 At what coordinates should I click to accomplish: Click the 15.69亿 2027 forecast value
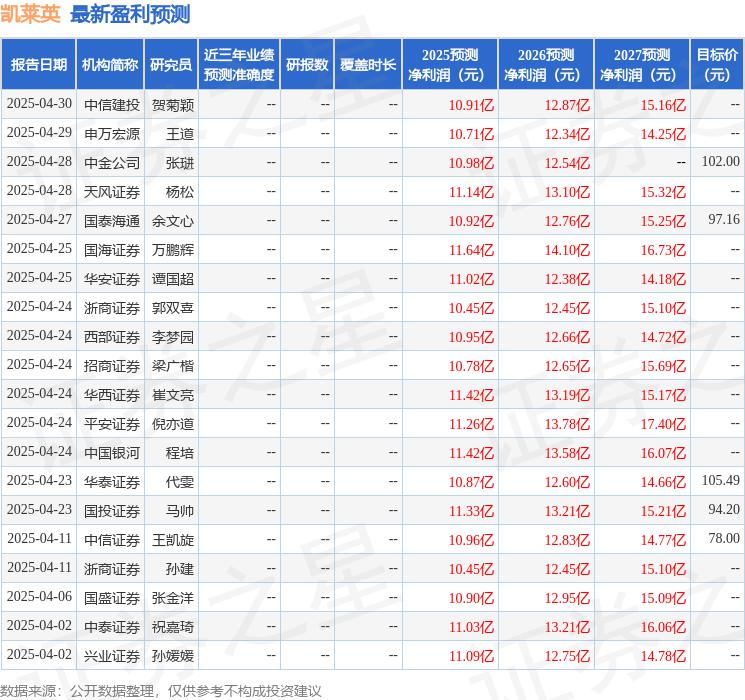tap(663, 366)
